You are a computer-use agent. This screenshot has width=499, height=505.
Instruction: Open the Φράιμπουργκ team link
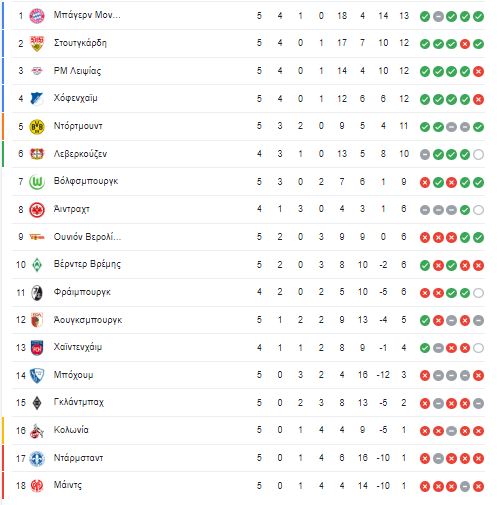click(x=82, y=292)
